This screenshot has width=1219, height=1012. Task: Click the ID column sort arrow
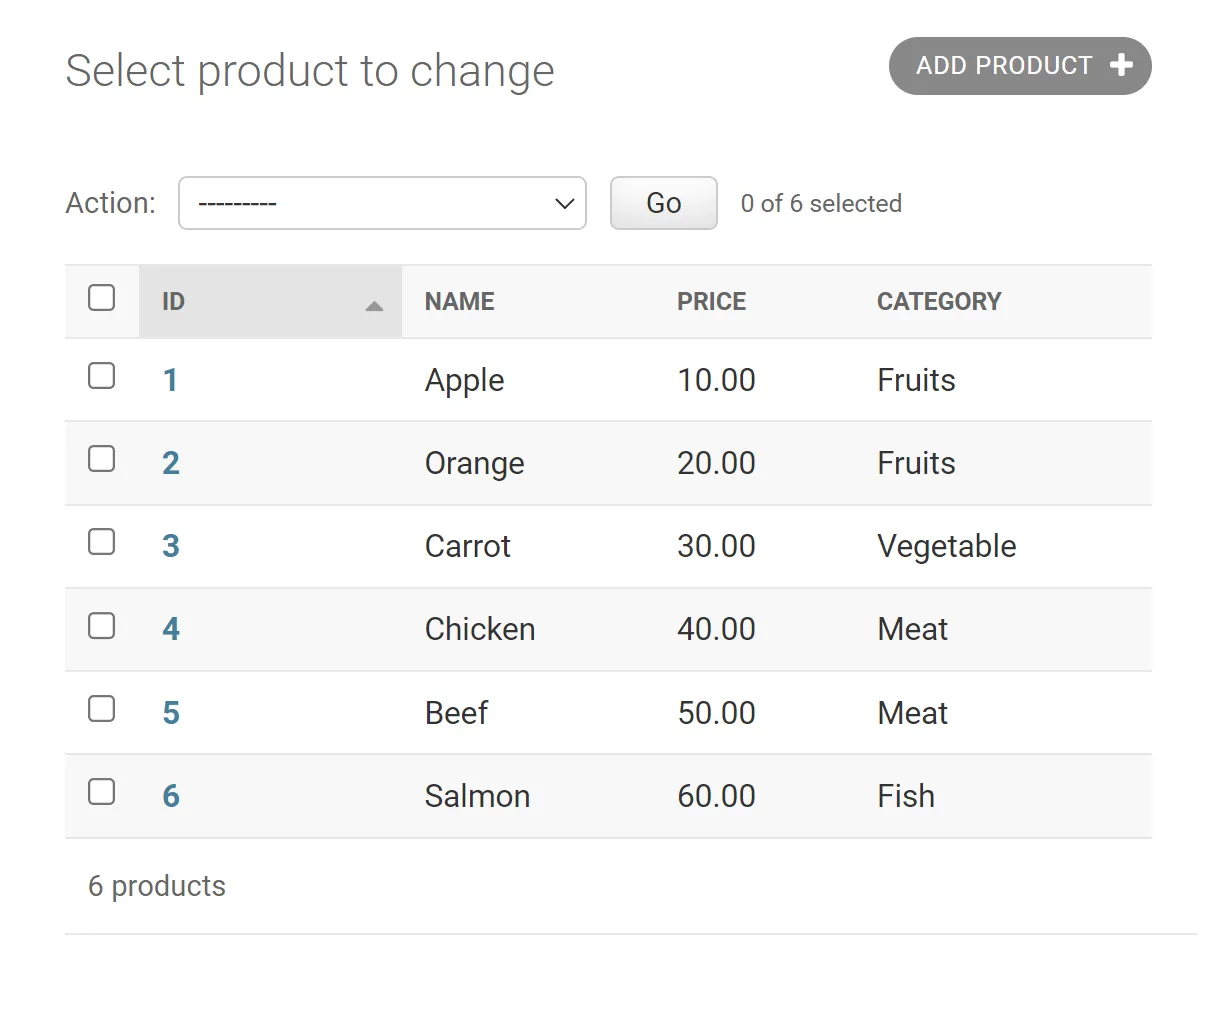tap(374, 306)
